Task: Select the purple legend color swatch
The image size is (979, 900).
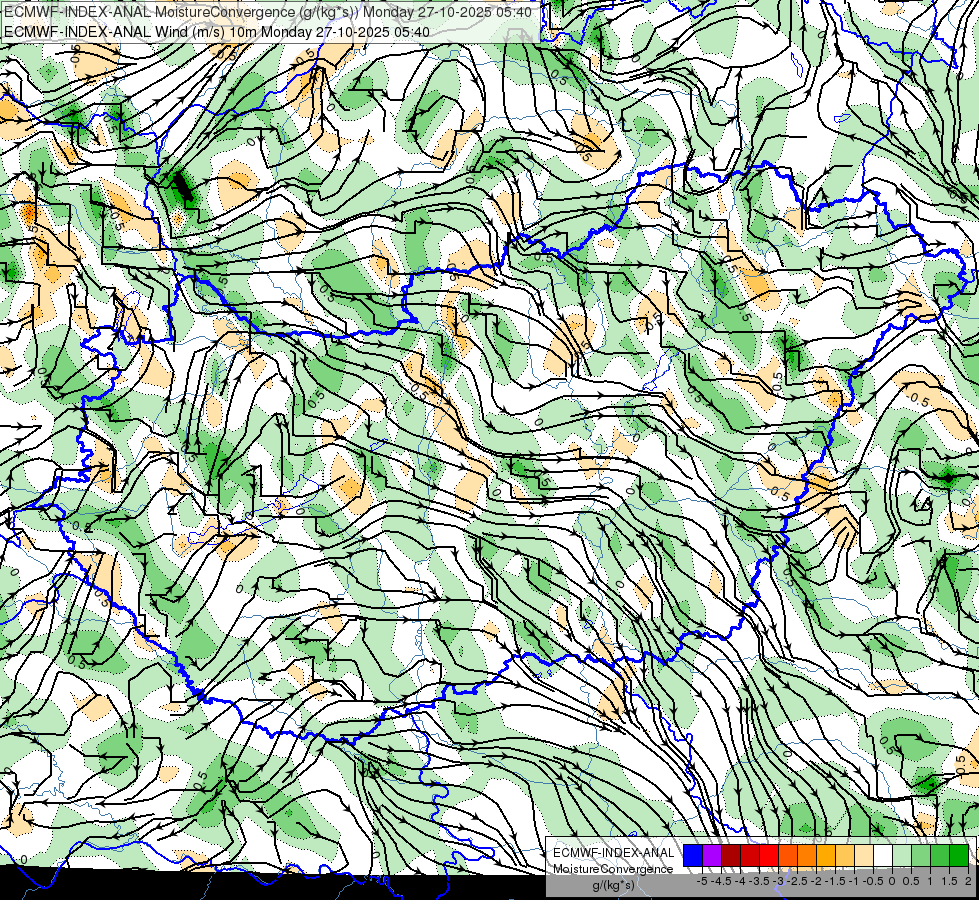Action: [712, 855]
